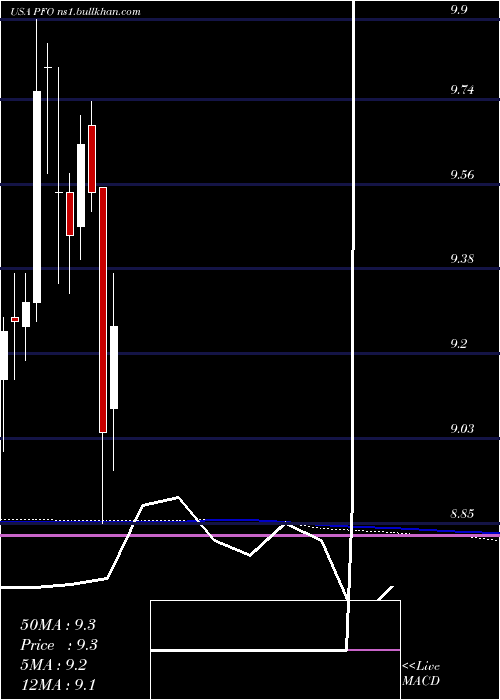Click the 'USA PFO ns1.bullkhan.com' title text
Viewport: 500px width, 700px height.
[x=75, y=12]
